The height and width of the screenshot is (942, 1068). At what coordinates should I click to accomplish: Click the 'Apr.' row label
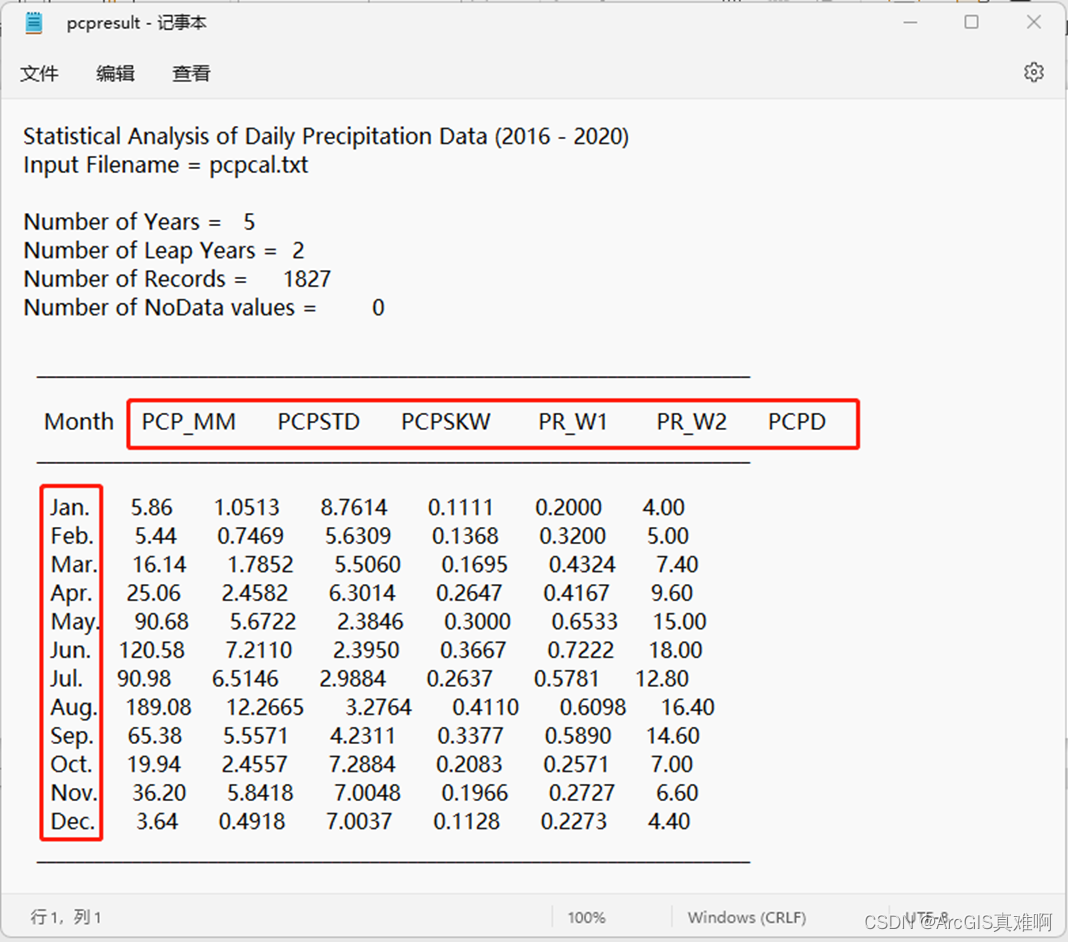[x=71, y=593]
